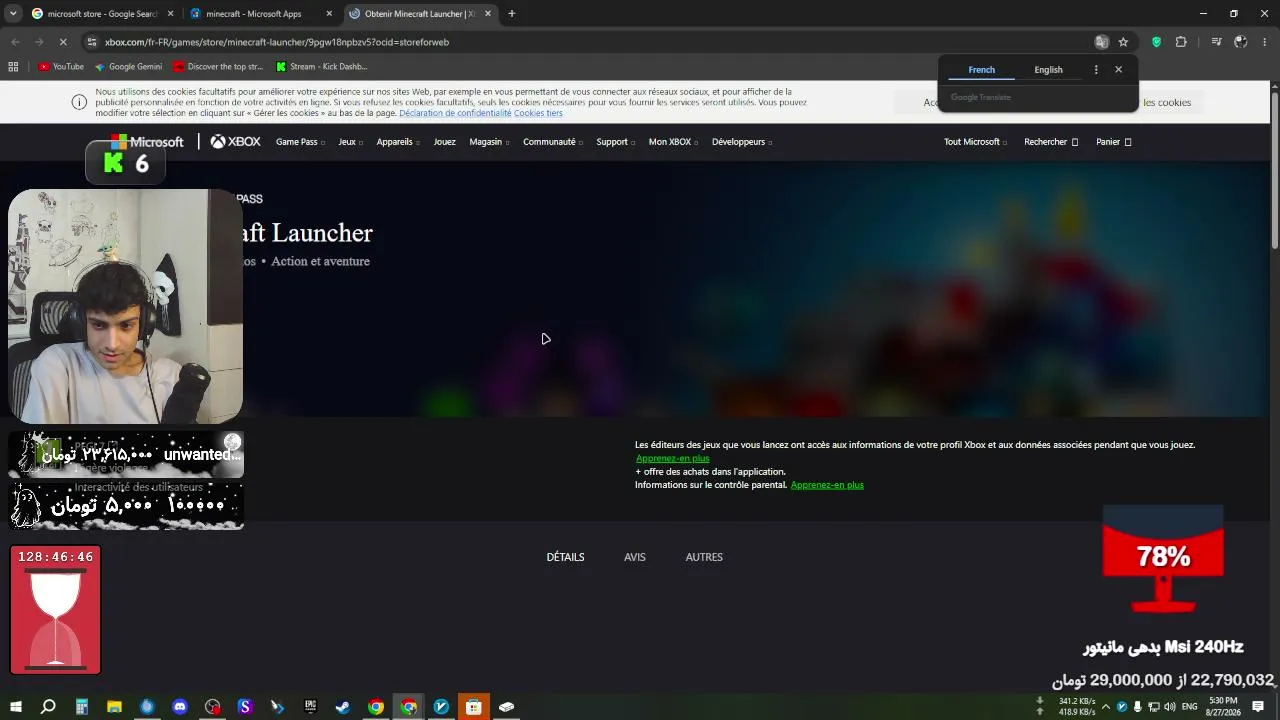1280x720 pixels.
Task: Click the stop loading button
Action: tap(62, 42)
